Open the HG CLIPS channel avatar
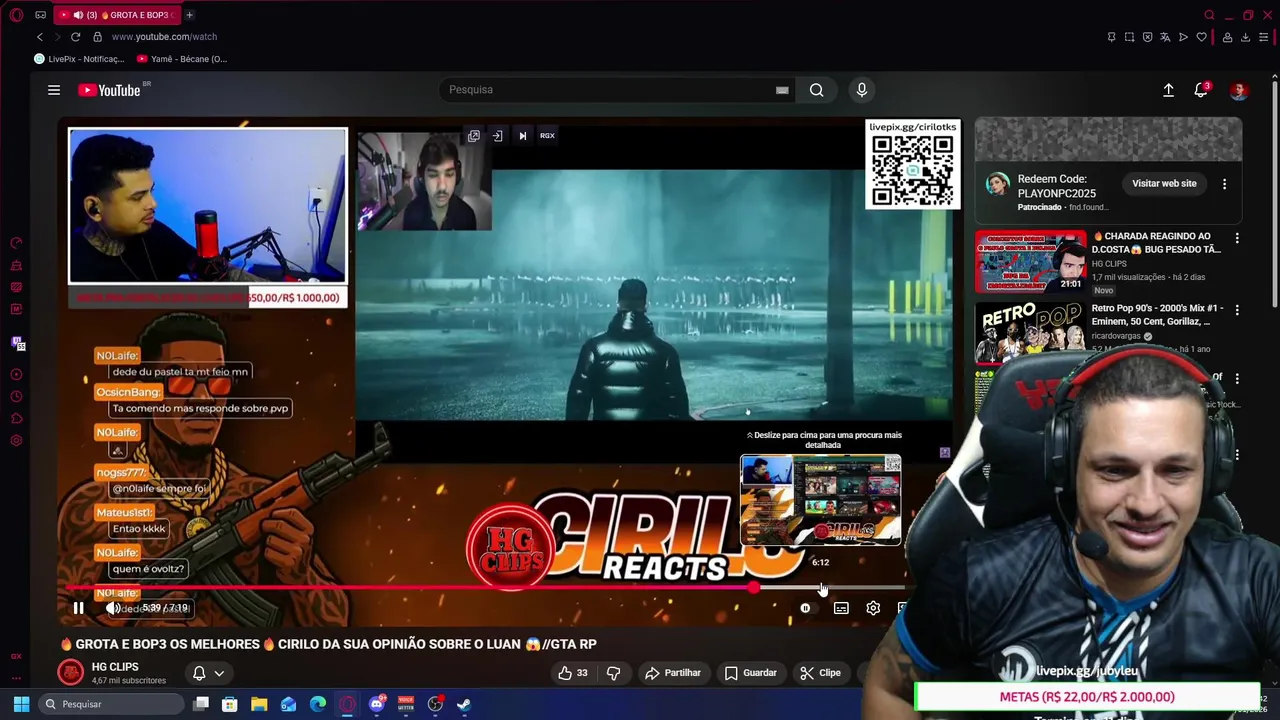The image size is (1280, 720). coord(70,672)
